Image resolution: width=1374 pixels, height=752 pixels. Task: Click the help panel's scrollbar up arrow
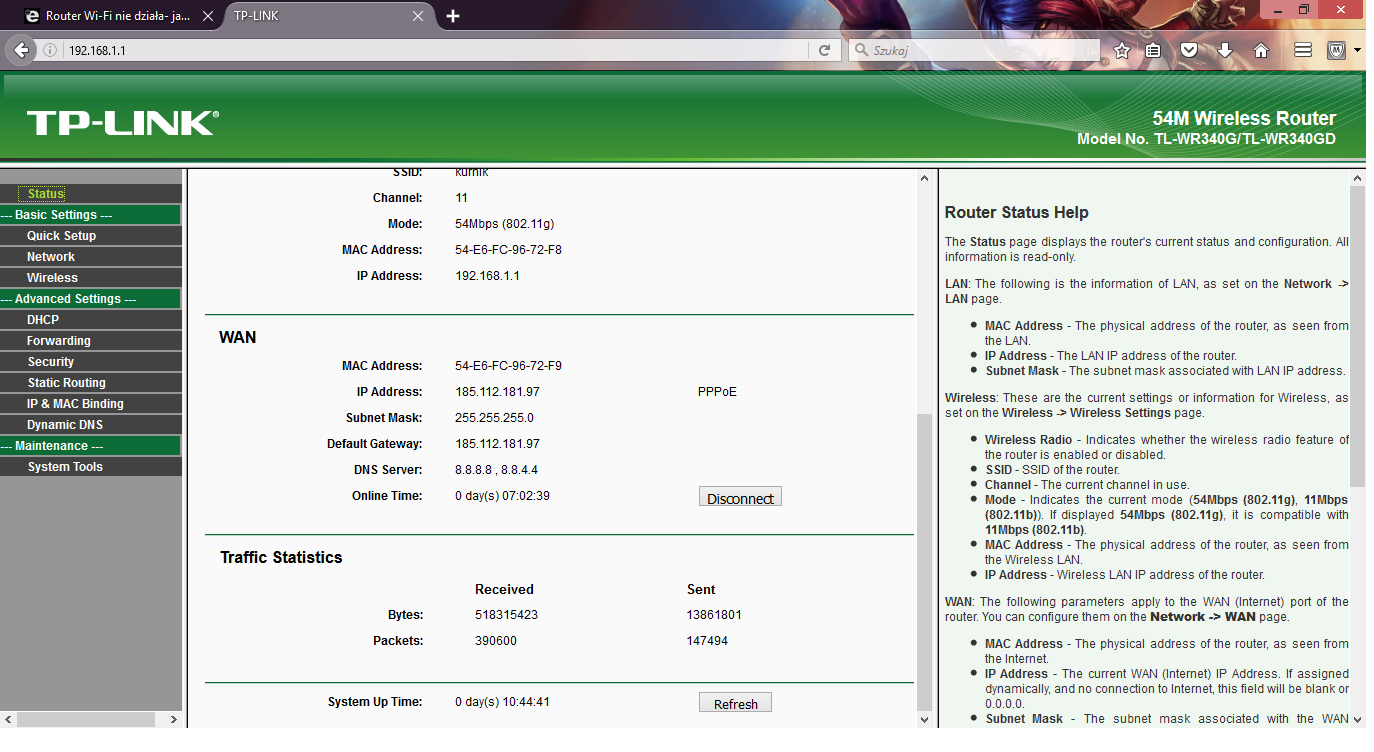tap(1357, 178)
